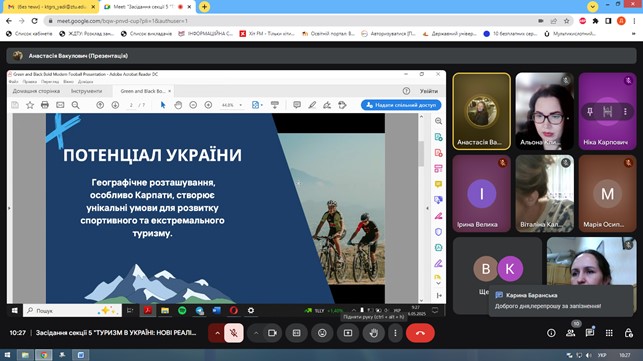This screenshot has height=361, width=643.
Task: Select the Марія Осип... participant tile
Action: click(x=607, y=193)
